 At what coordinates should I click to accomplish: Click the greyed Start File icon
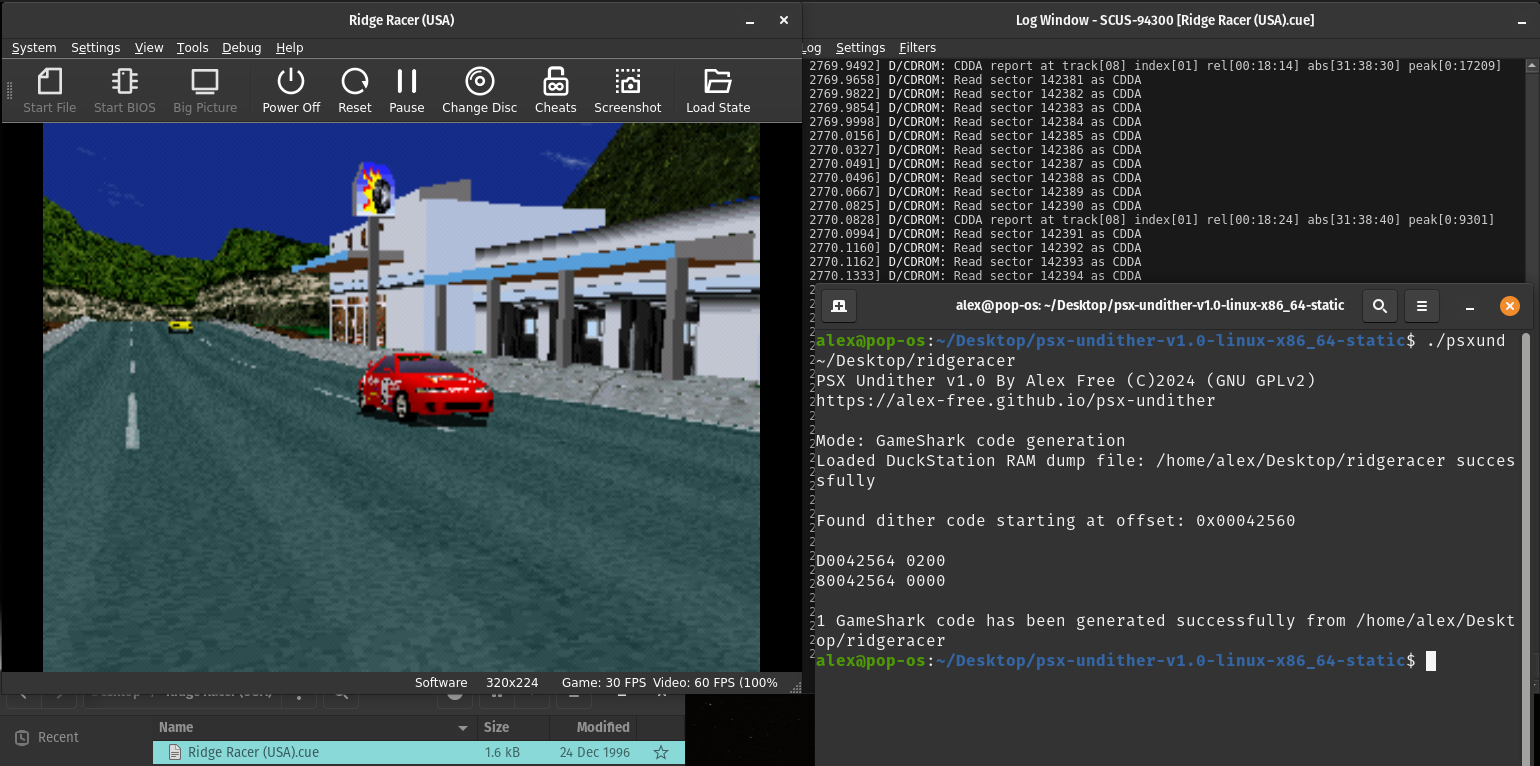pyautogui.click(x=50, y=82)
